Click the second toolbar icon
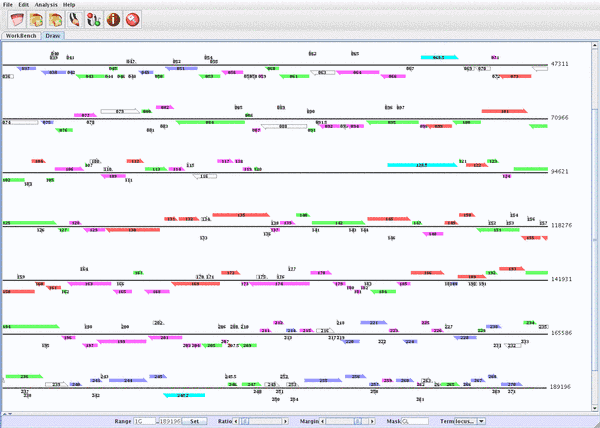 [35, 19]
